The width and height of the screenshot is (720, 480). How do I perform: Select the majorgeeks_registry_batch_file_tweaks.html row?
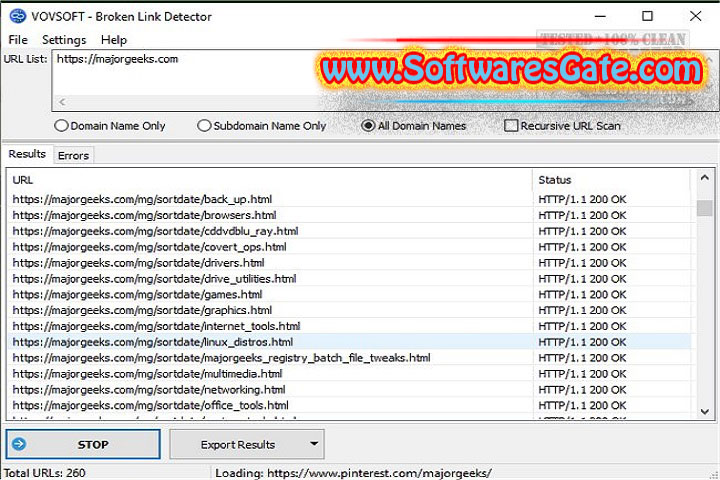click(x=349, y=358)
